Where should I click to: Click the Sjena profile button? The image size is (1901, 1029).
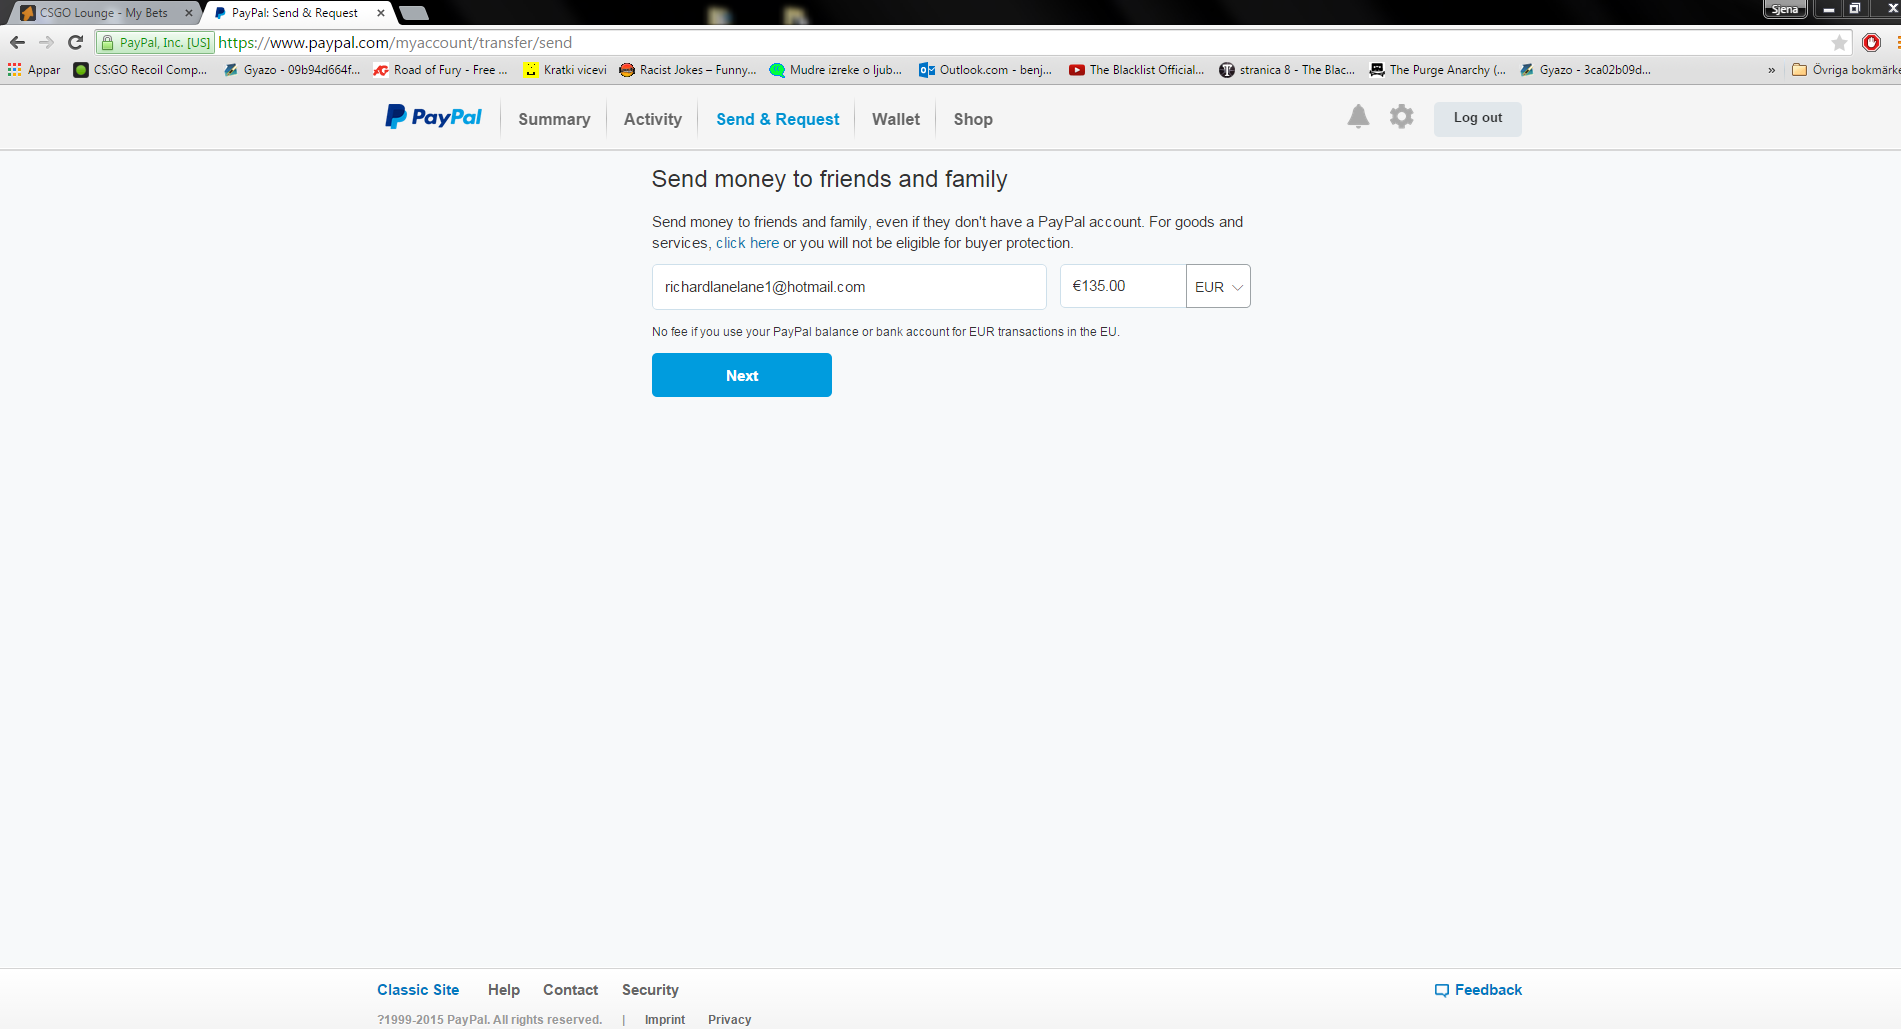1785,9
